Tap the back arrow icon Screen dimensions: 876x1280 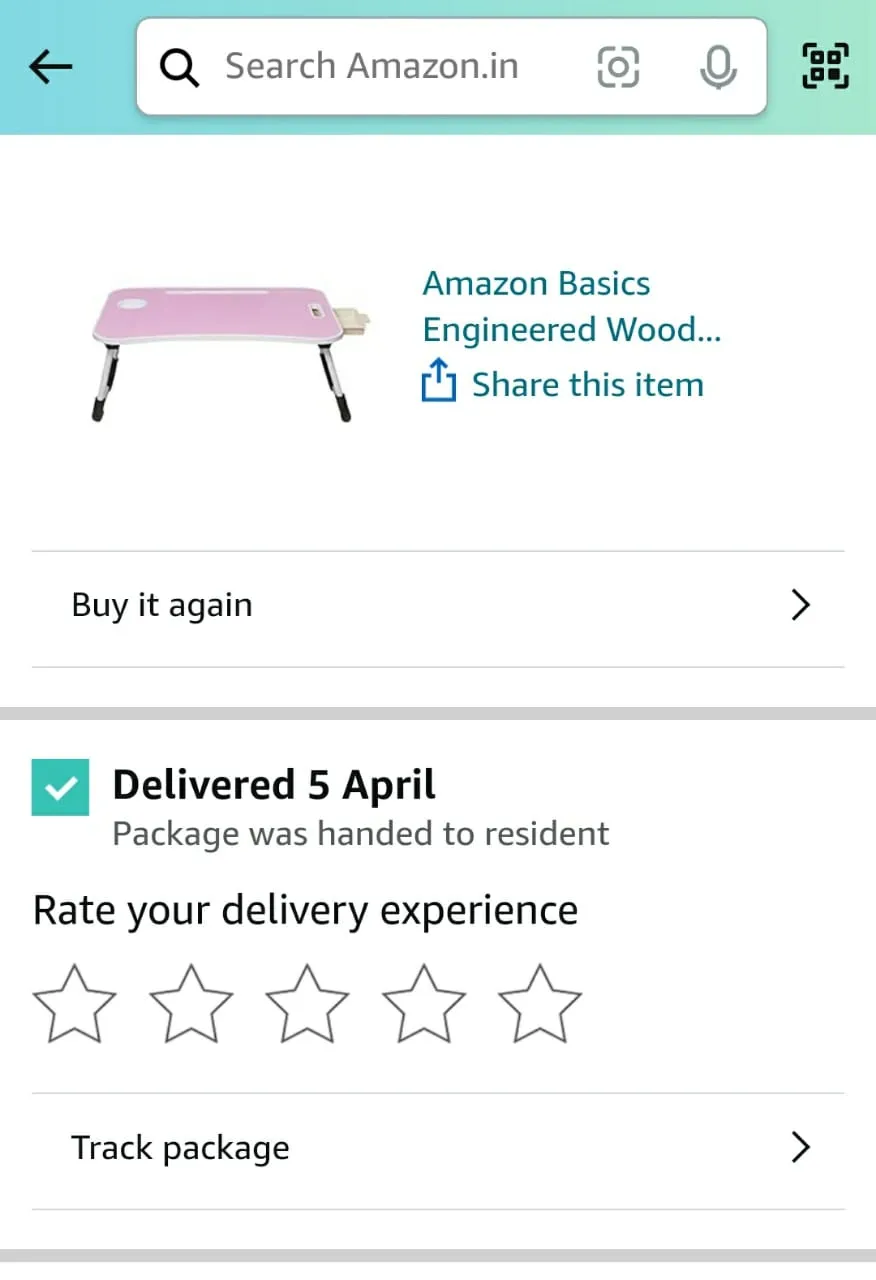pos(51,67)
